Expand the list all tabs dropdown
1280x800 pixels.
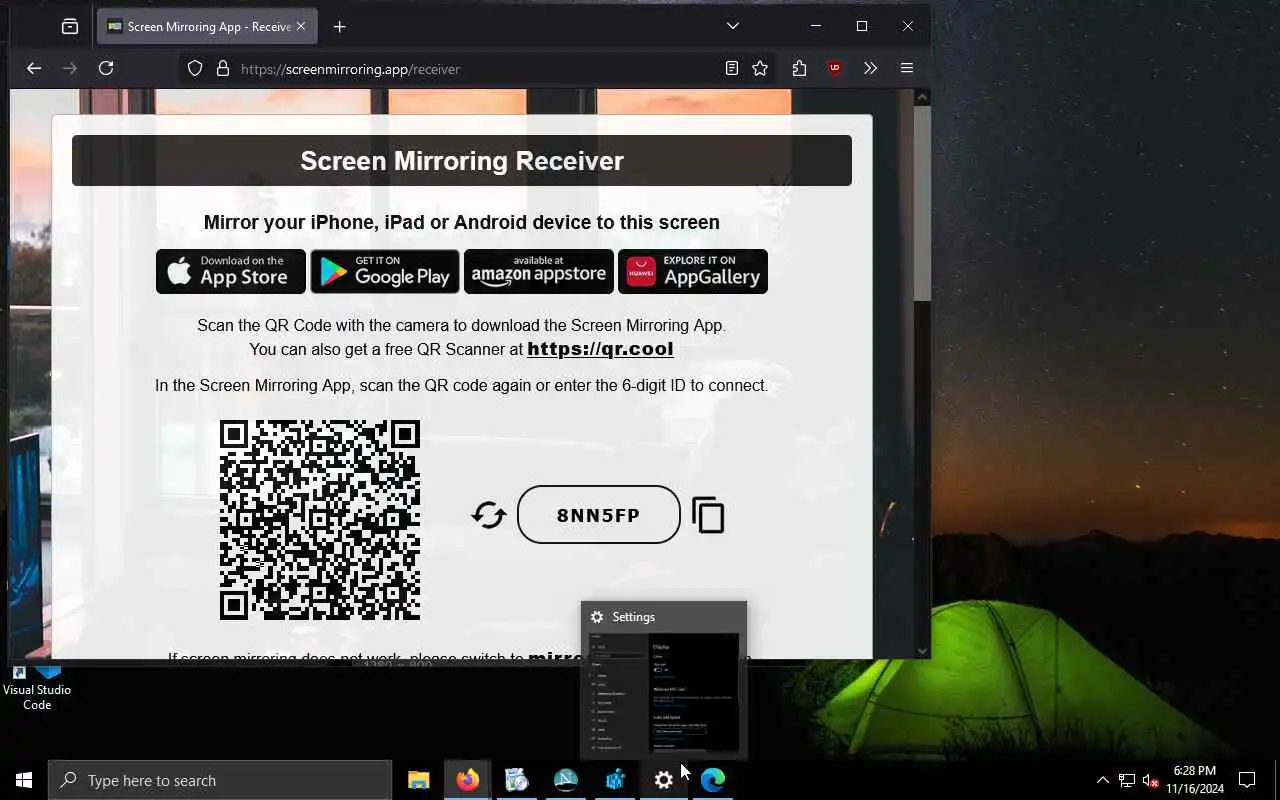pos(733,26)
